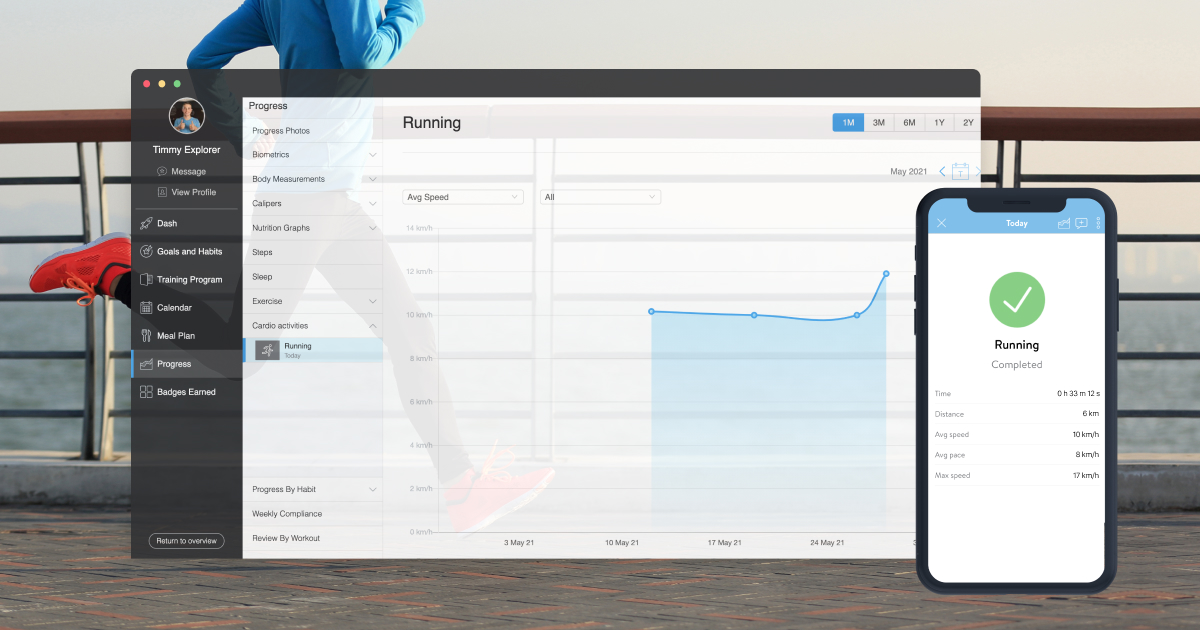Open the Training Program book icon

(146, 280)
